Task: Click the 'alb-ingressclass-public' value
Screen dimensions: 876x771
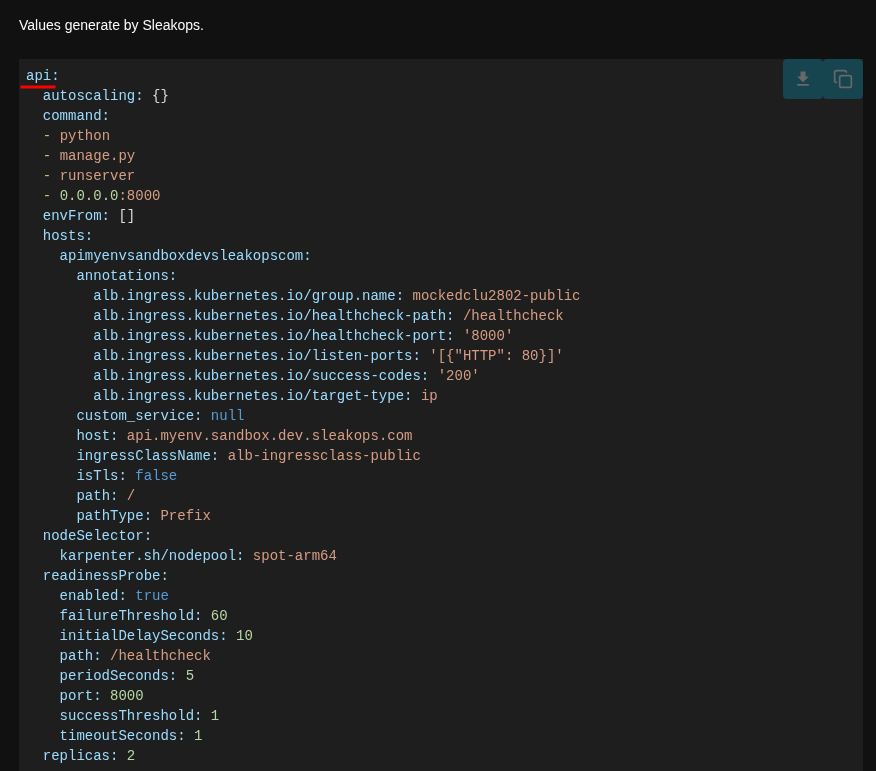Action: [324, 456]
